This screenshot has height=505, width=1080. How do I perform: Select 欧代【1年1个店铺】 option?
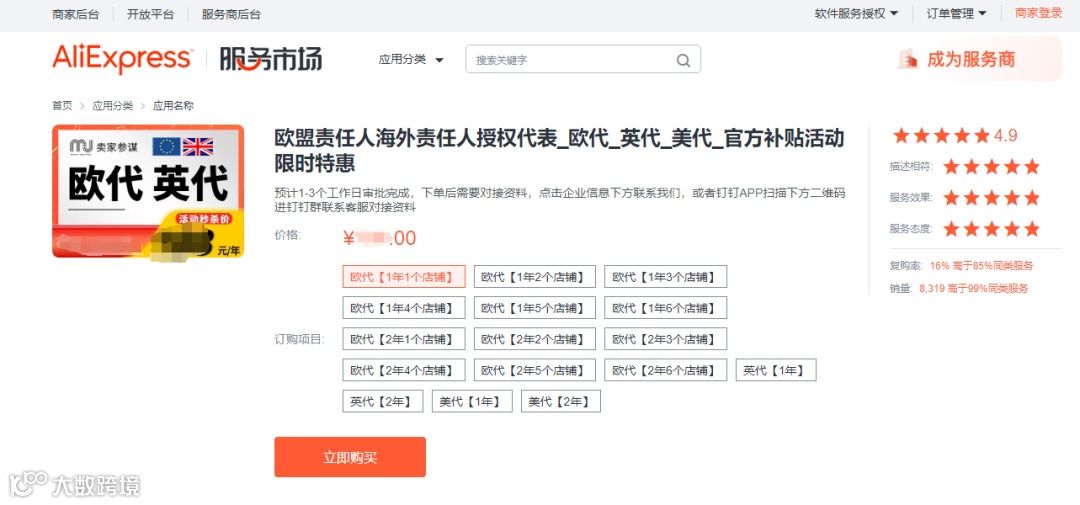point(404,277)
